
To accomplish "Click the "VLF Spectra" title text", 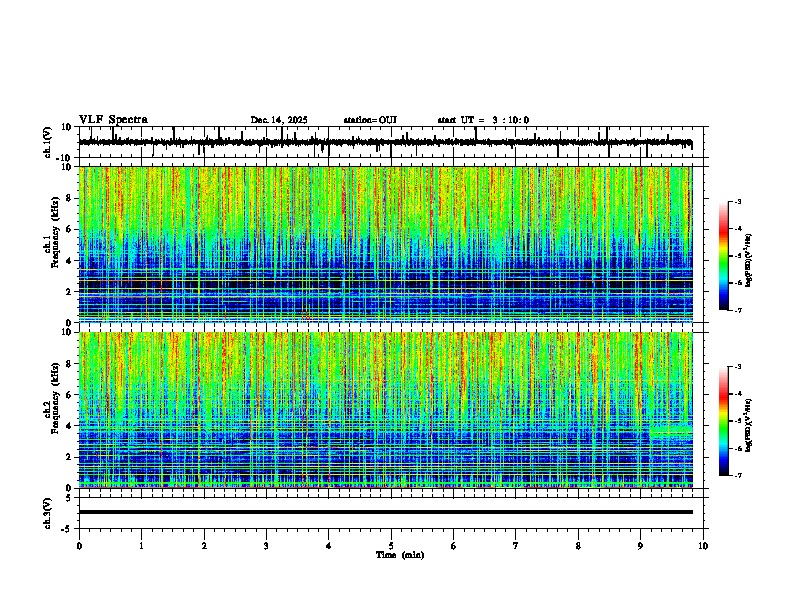I will pos(113,119).
